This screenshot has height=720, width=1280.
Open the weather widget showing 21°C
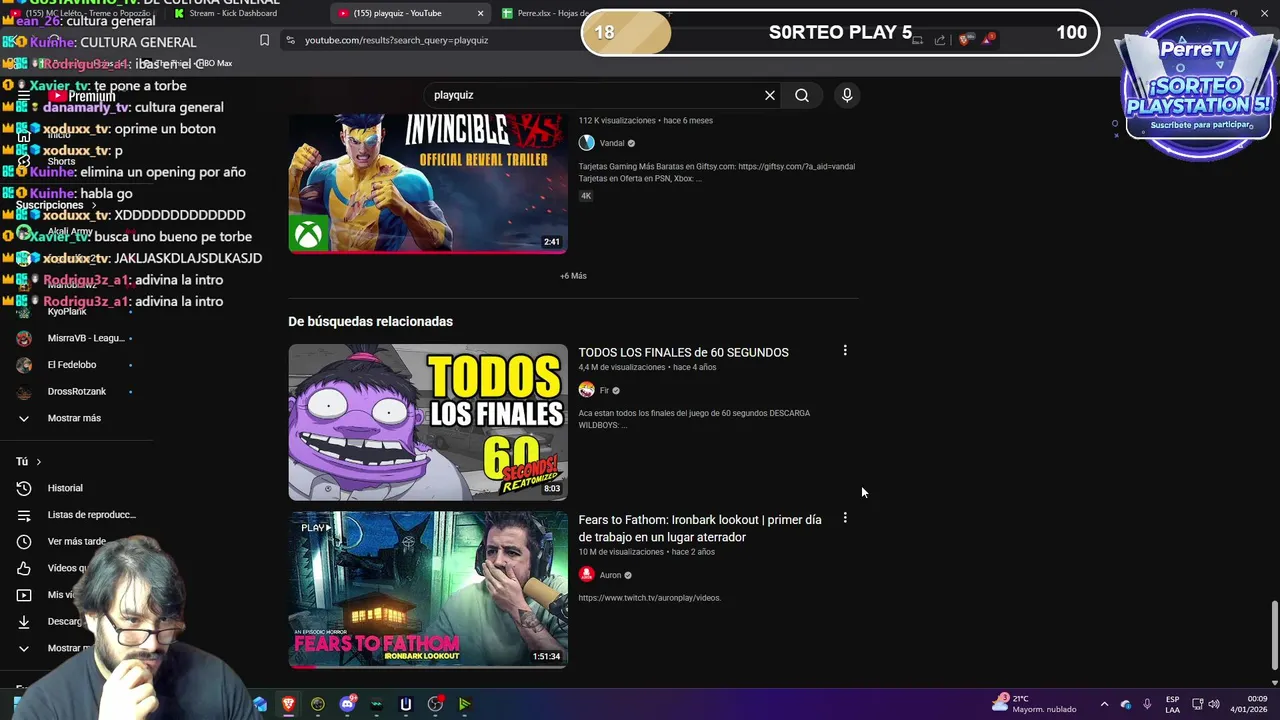pos(1034,704)
